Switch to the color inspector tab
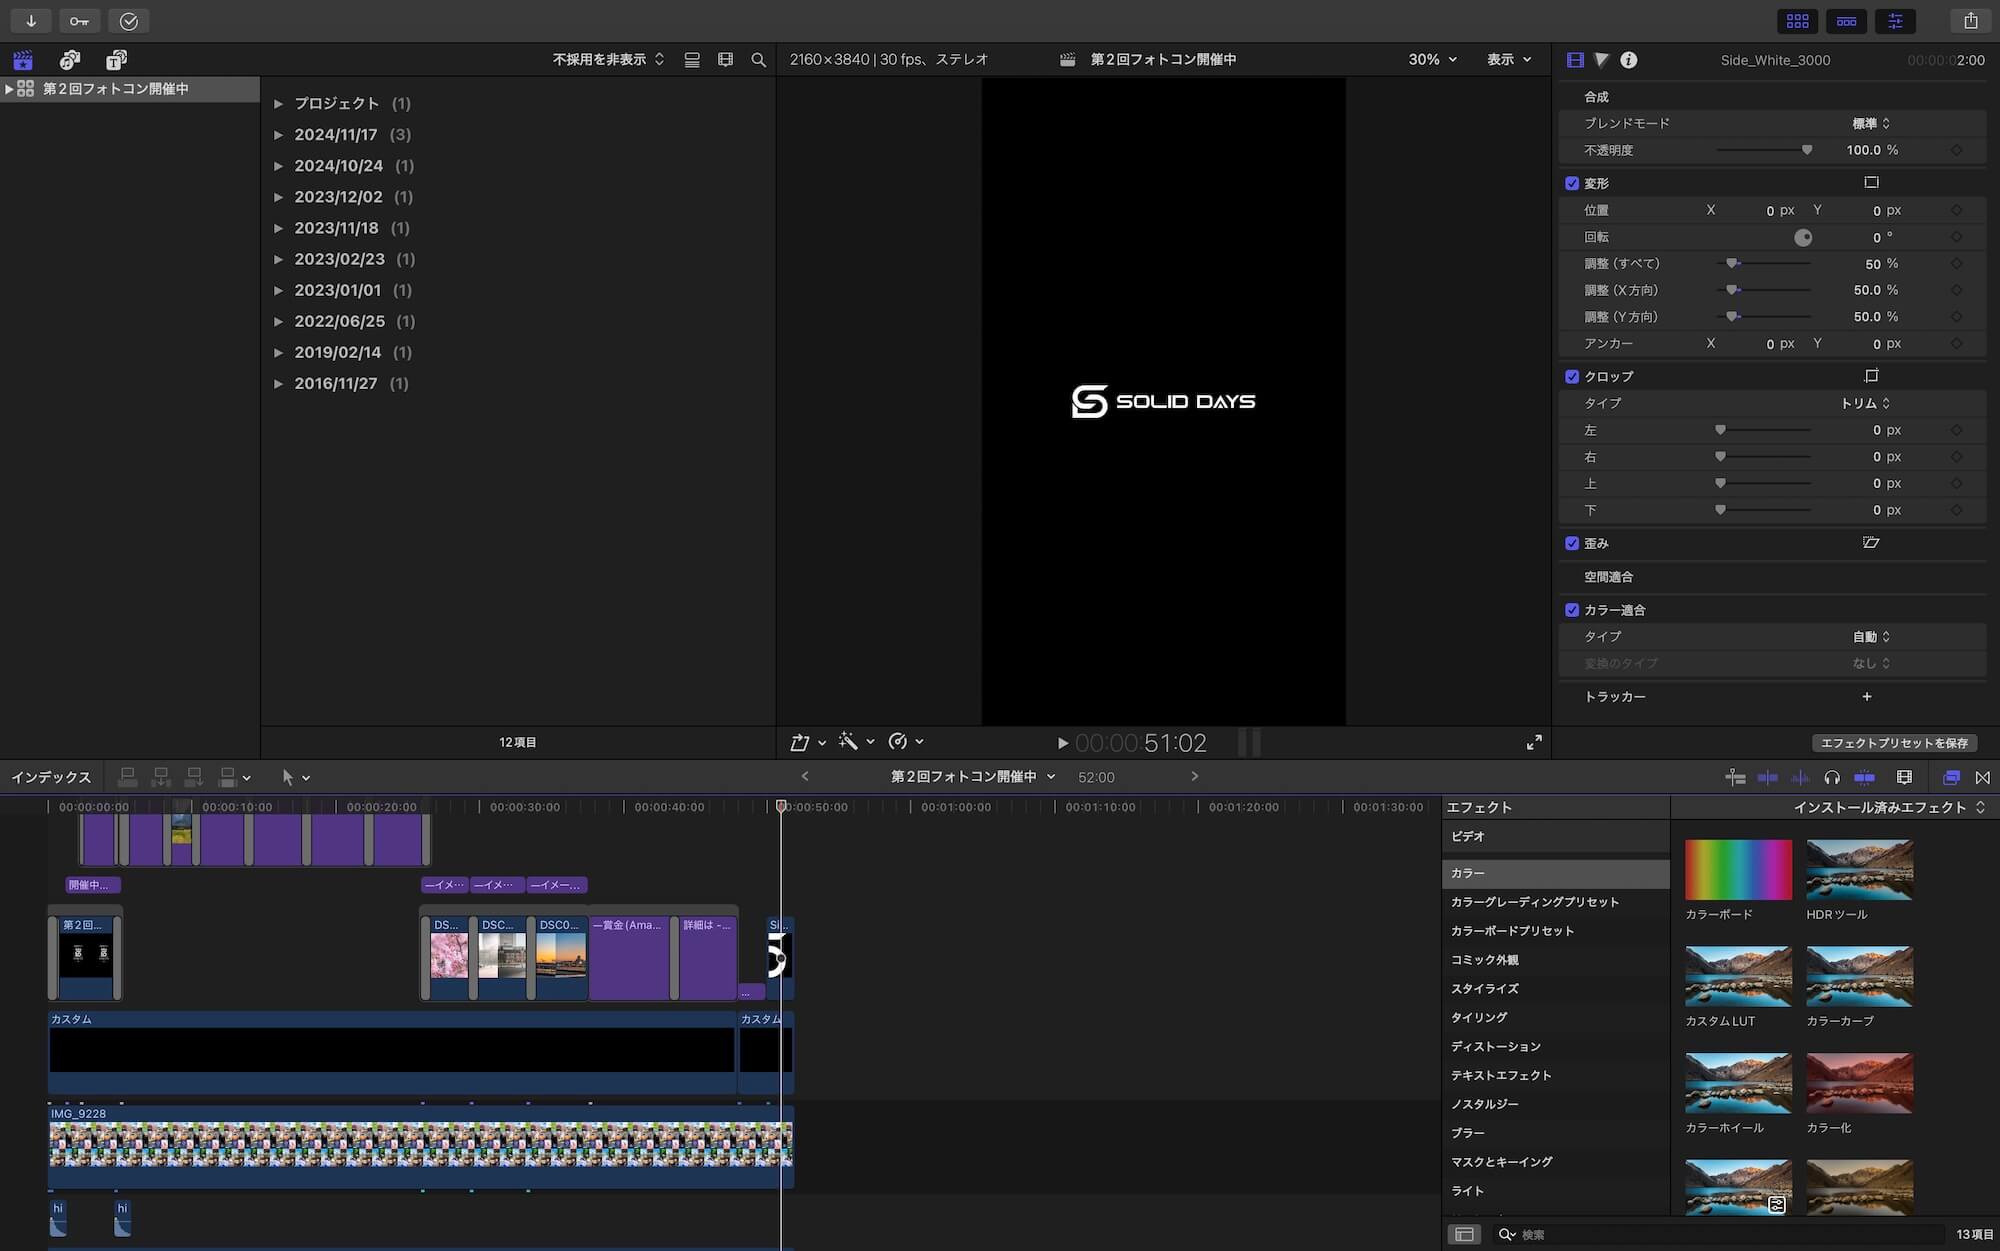Image resolution: width=2000 pixels, height=1251 pixels. click(x=1602, y=60)
